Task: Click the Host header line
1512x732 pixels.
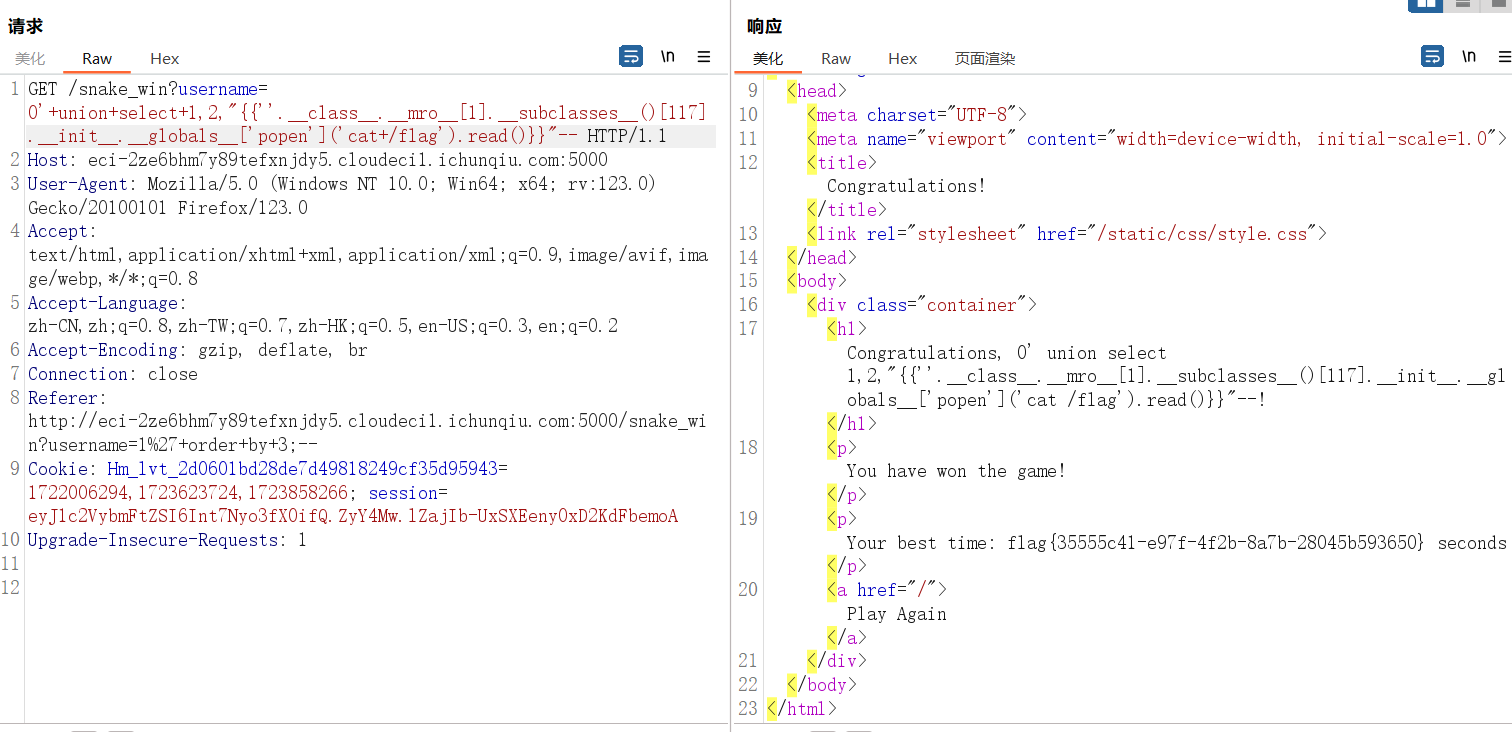Action: point(318,160)
